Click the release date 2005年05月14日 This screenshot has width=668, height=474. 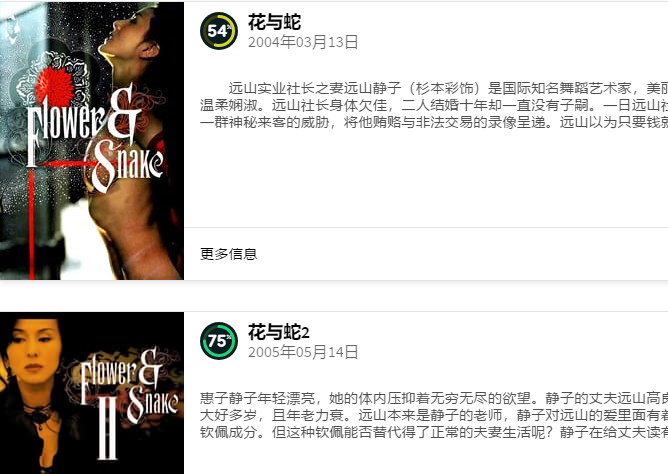[x=303, y=352]
